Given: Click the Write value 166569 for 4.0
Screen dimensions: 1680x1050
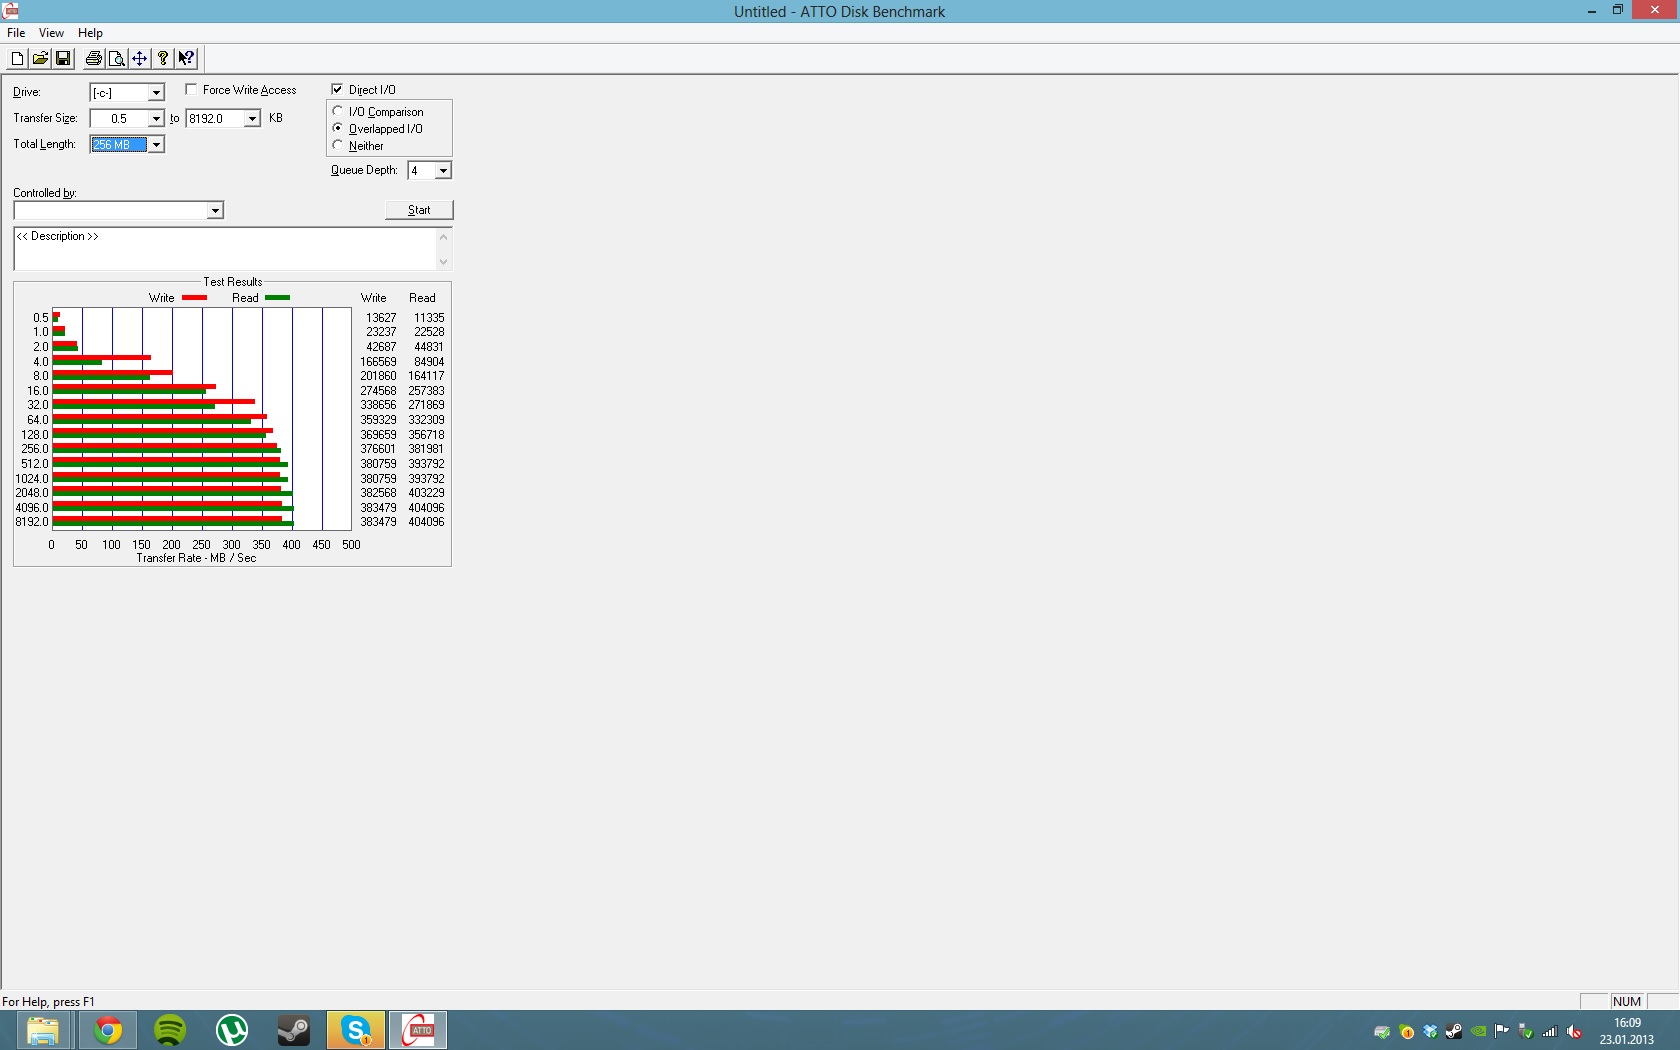Looking at the screenshot, I should coord(378,362).
